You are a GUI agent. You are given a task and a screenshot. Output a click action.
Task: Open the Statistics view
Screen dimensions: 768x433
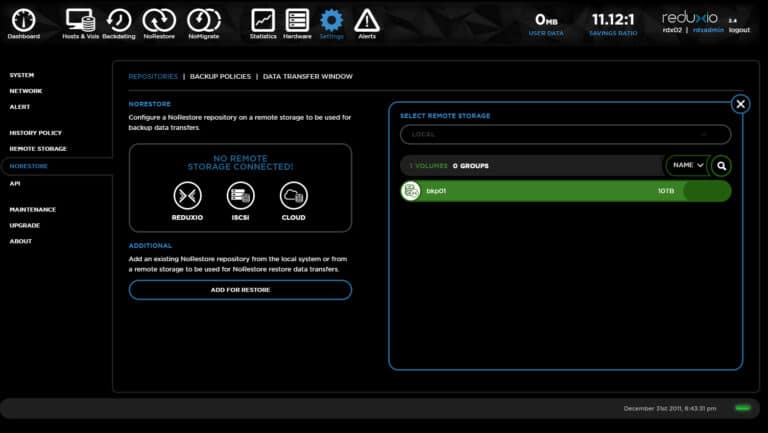click(x=263, y=24)
